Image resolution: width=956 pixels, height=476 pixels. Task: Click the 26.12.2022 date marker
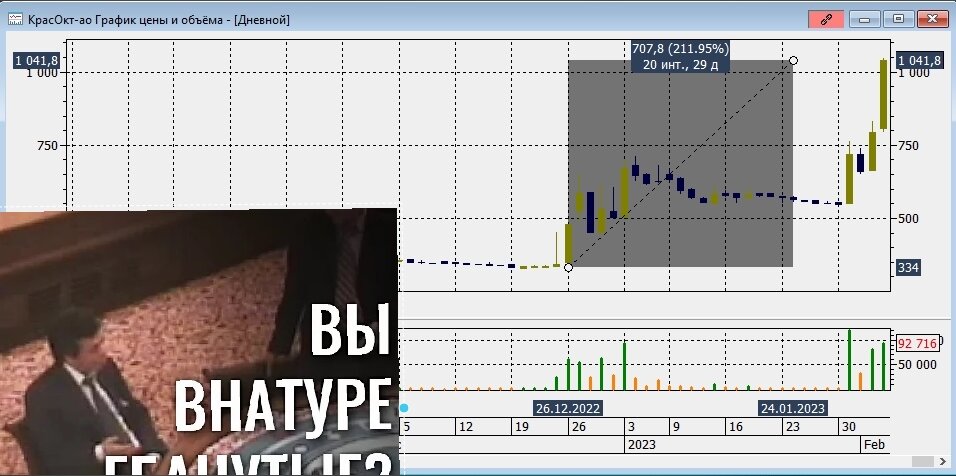[x=568, y=408]
